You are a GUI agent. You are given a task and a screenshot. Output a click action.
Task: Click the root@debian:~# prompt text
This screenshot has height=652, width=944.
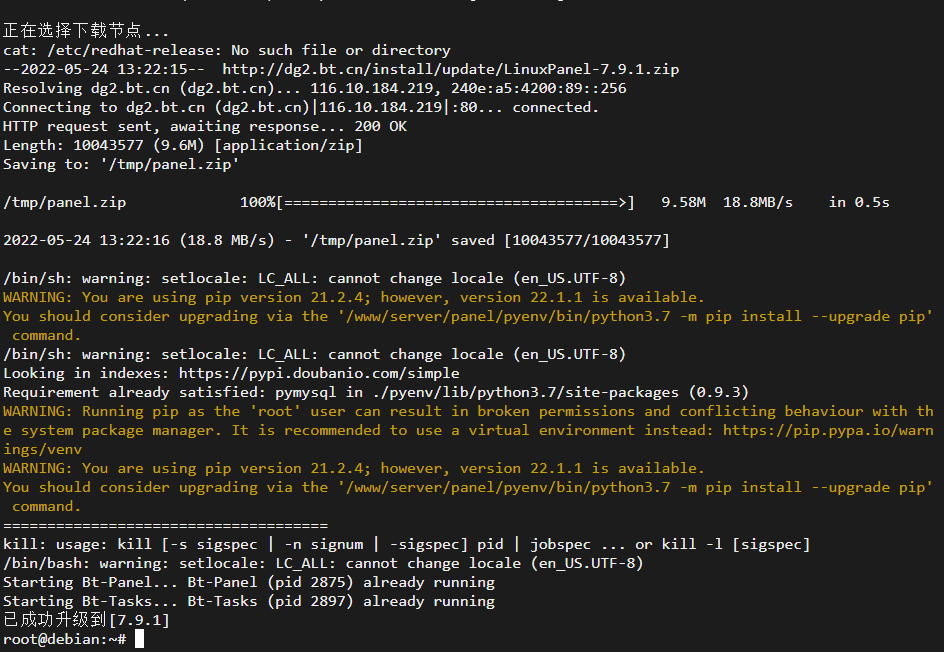tap(64, 639)
